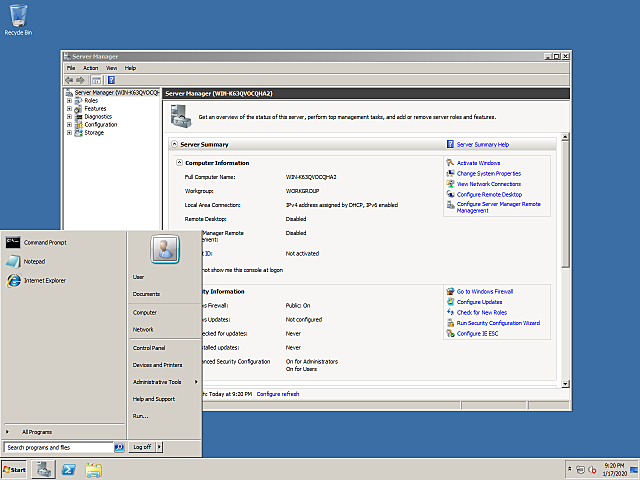This screenshot has width=640, height=480.
Task: Click the Windows Firewall icon
Action: [x=450, y=291]
